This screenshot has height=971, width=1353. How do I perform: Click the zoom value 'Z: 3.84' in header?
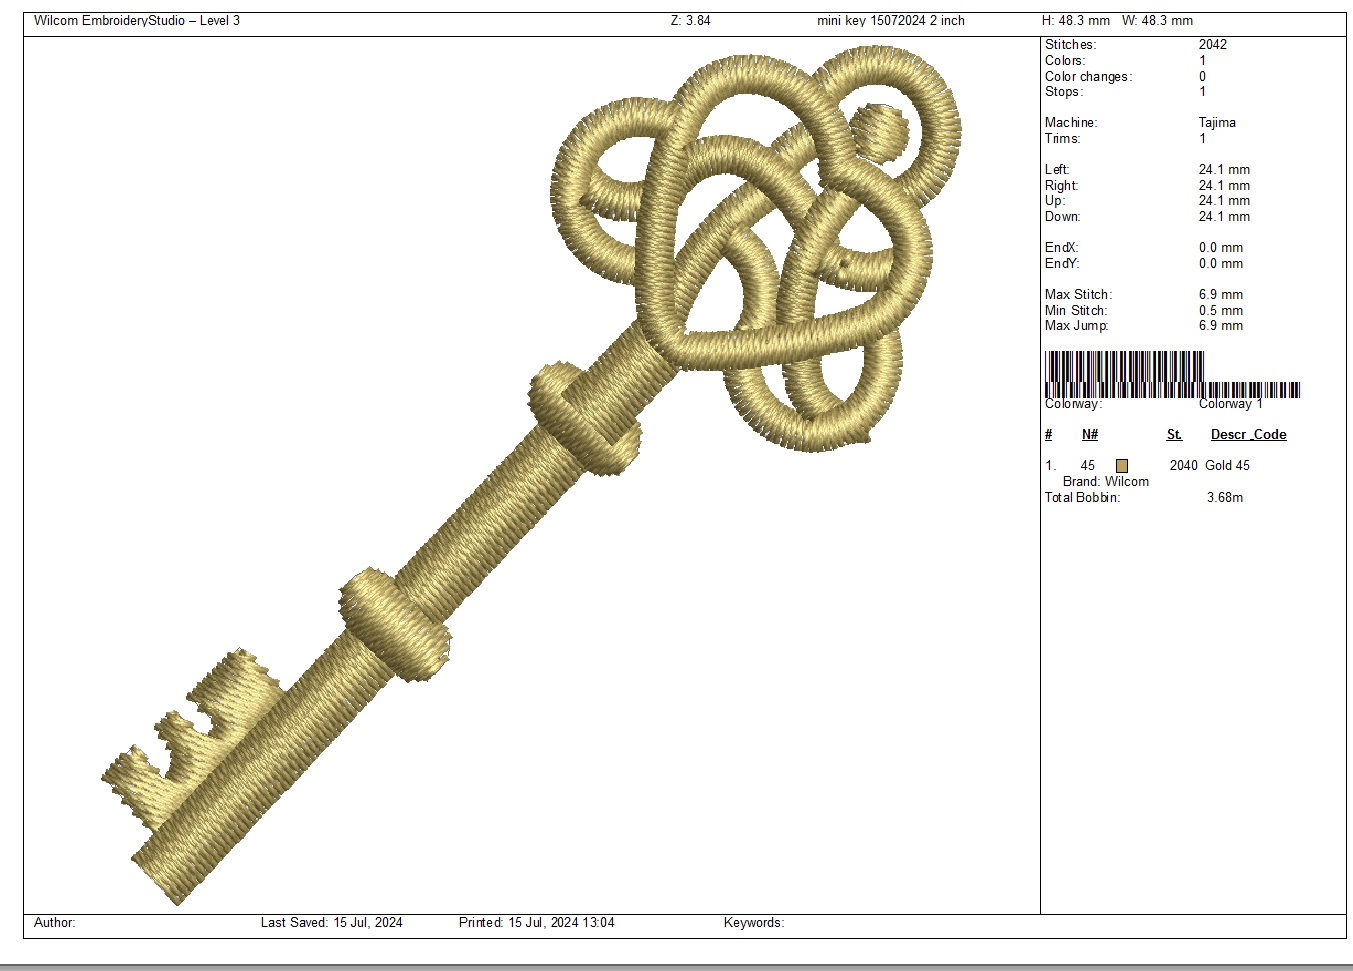(690, 21)
